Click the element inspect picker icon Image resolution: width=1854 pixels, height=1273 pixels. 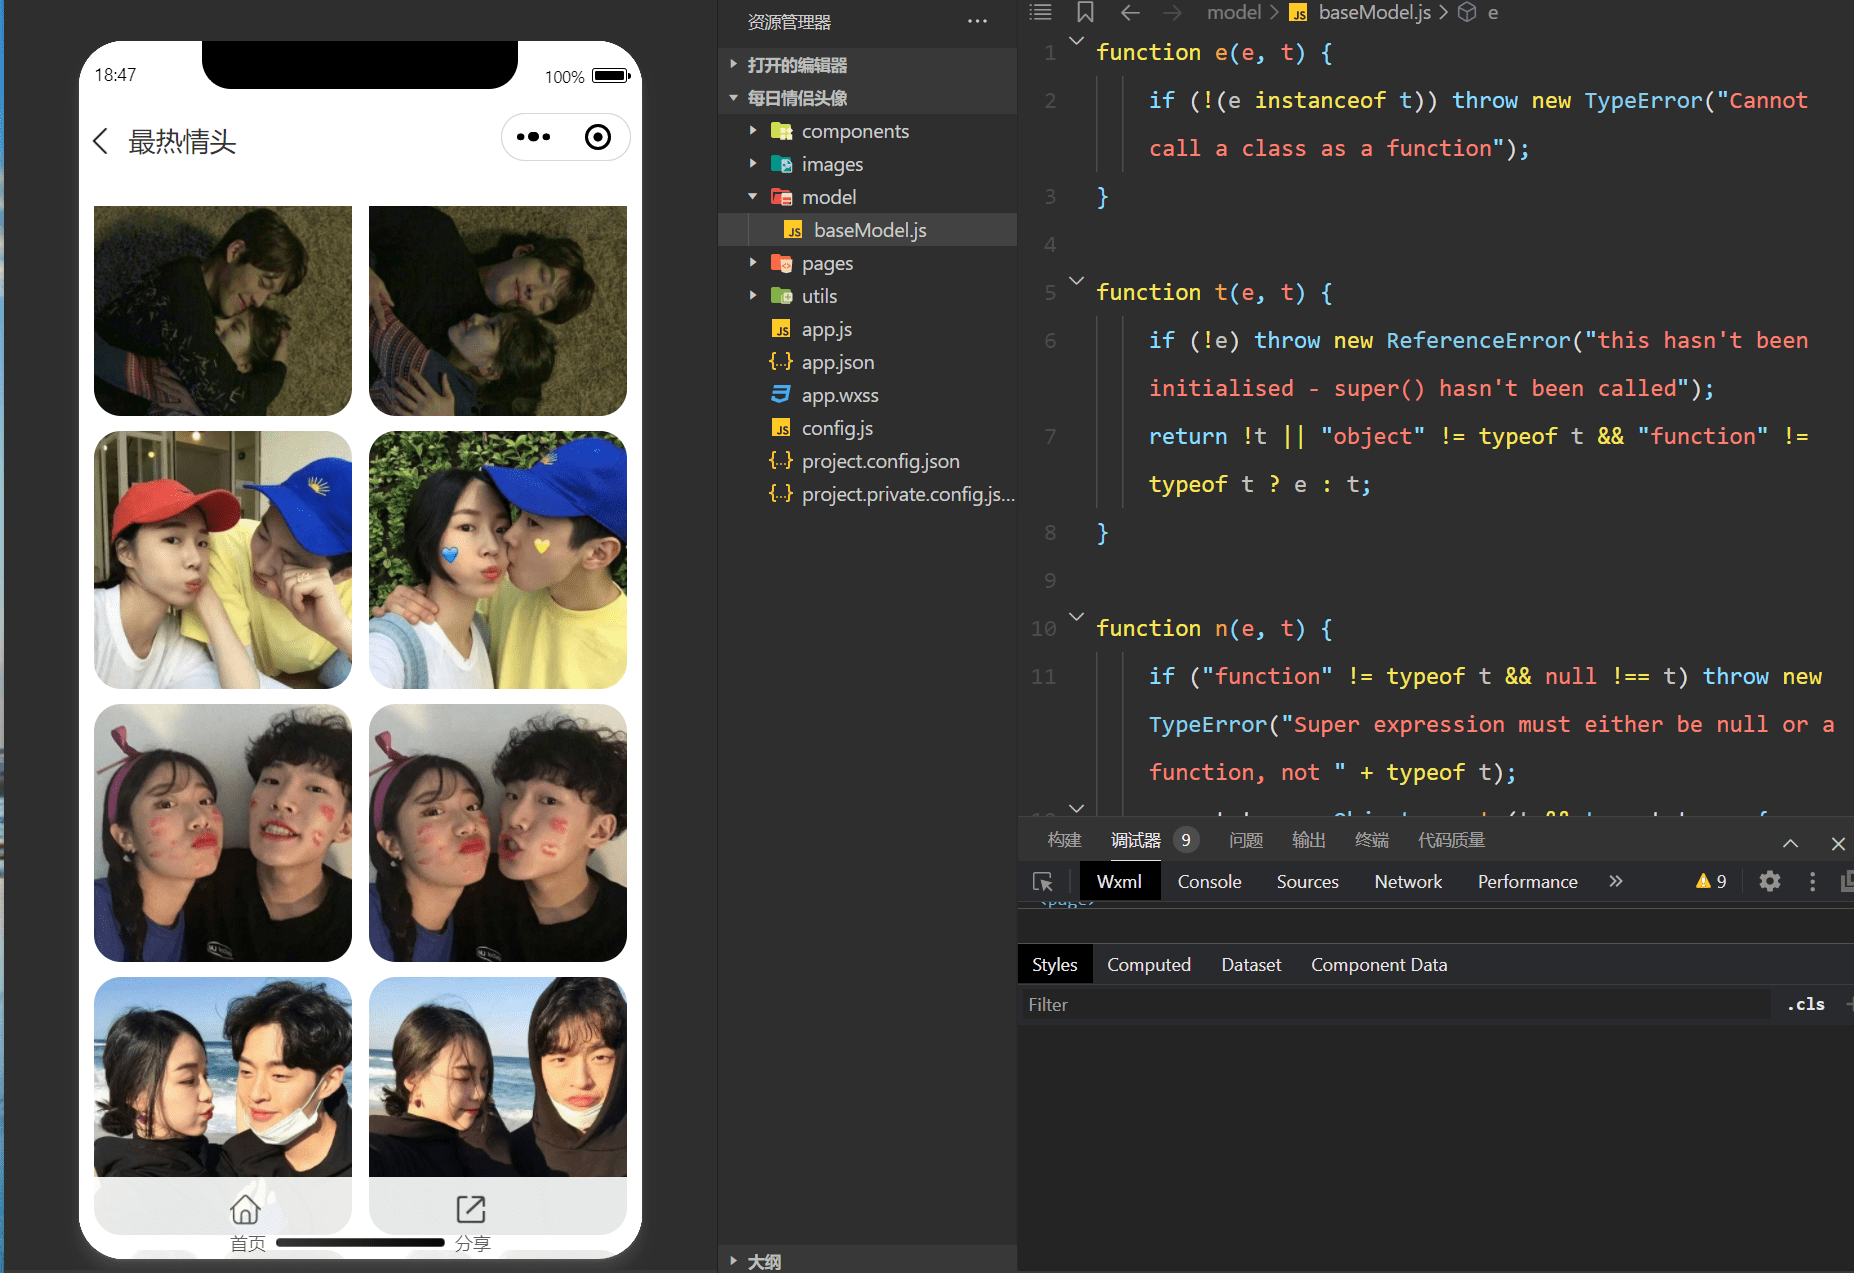(x=1043, y=882)
